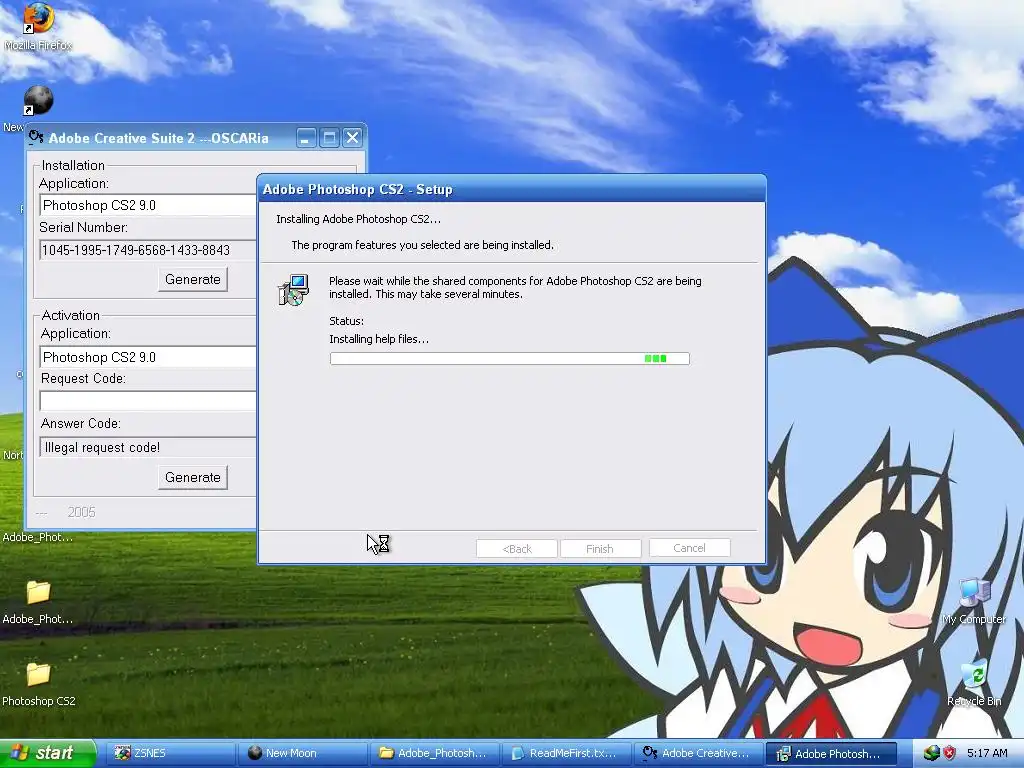1024x768 pixels.
Task: Open the New Moon browser desktop icon
Action: 38,100
